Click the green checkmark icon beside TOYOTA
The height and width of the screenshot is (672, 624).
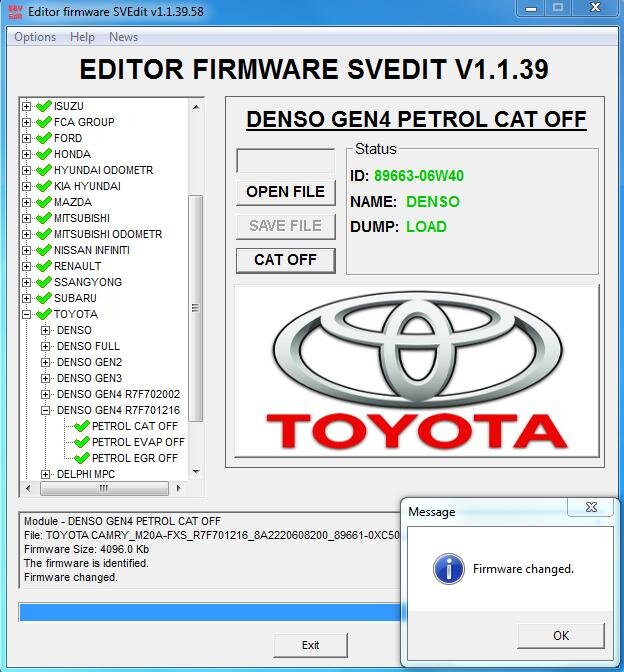(x=43, y=314)
